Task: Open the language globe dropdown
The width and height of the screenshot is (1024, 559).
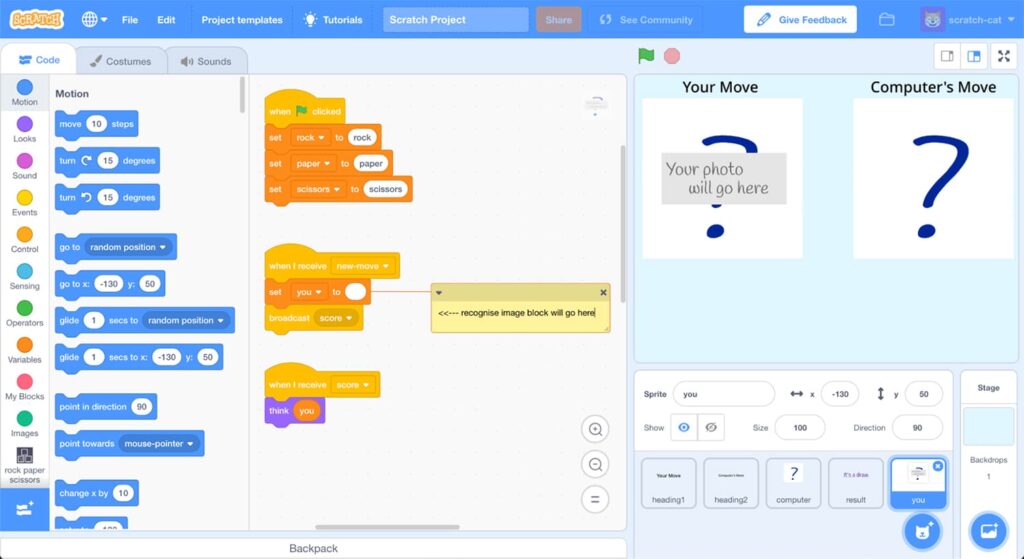Action: 94,20
